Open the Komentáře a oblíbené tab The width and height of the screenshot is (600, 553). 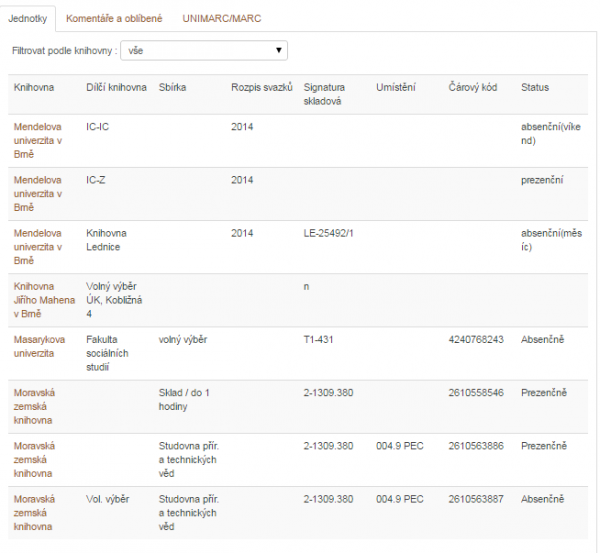[x=114, y=18]
